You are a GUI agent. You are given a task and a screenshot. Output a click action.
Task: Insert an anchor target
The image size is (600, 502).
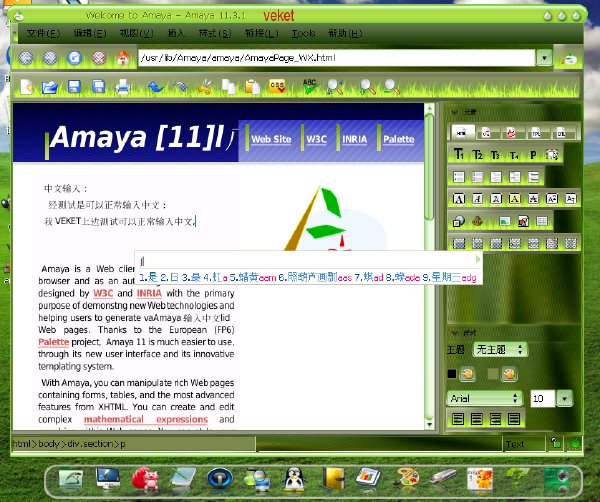tap(477, 221)
